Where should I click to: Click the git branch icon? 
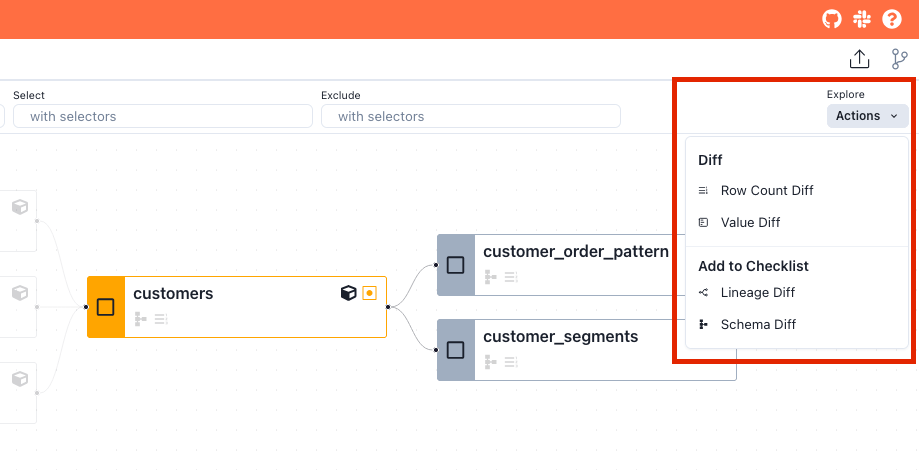(x=900, y=59)
